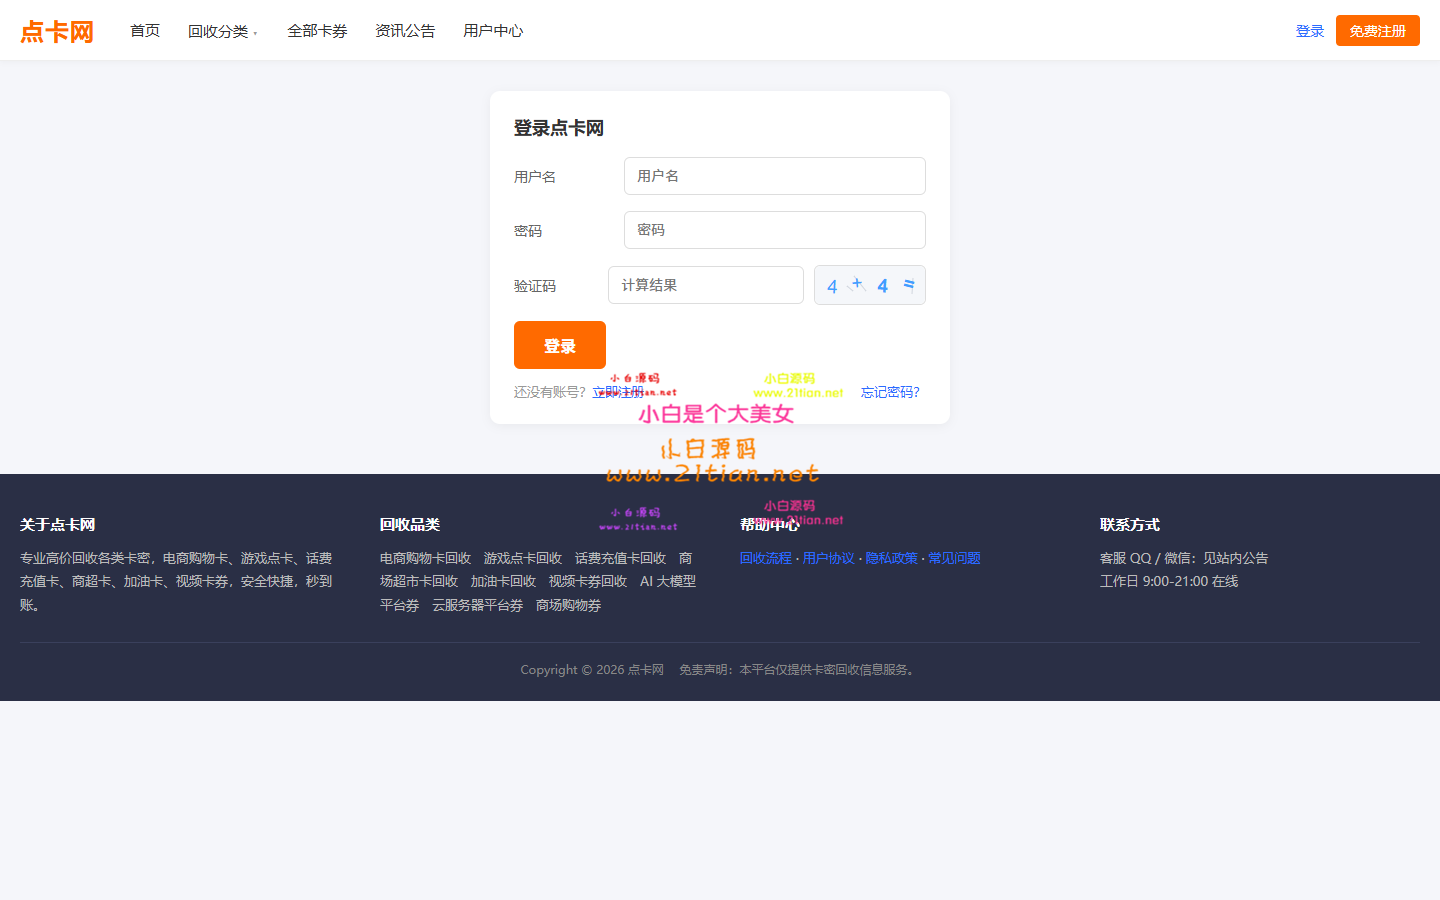Click the 联系方式 footer heading
This screenshot has width=1440, height=900.
[x=1130, y=524]
